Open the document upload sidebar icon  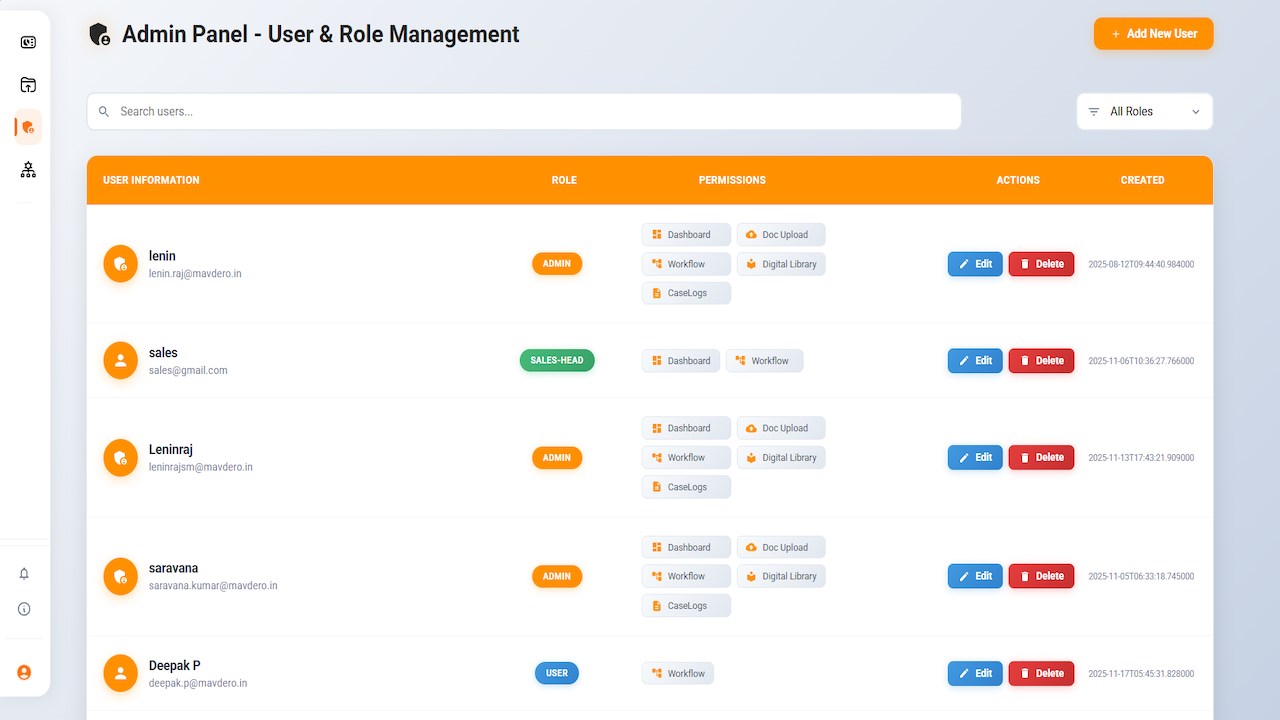point(28,85)
